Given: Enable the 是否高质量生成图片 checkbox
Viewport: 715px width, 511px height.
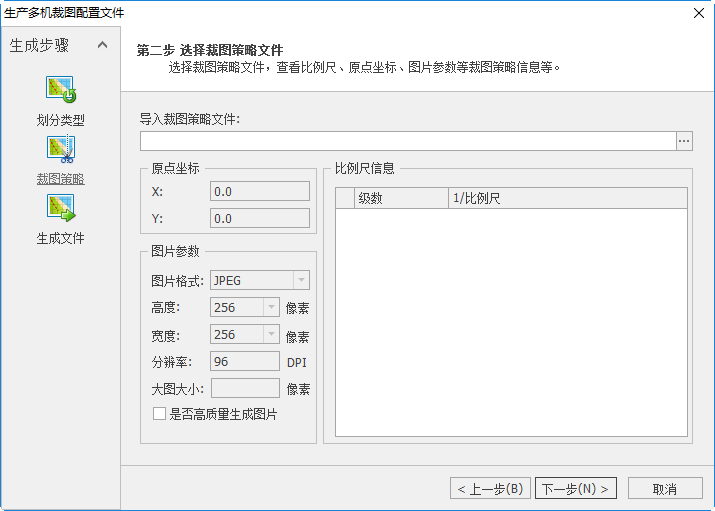Looking at the screenshot, I should point(159,413).
